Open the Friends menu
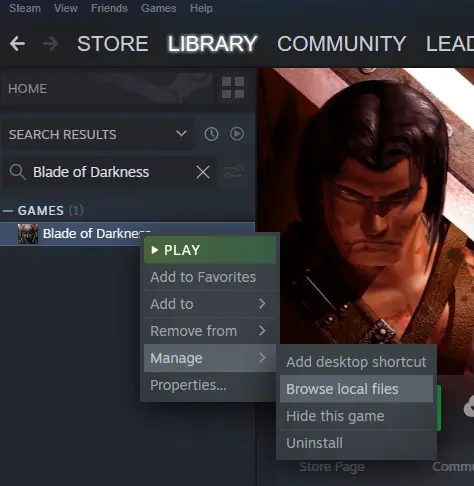Screen dimensions: 474x486 109,8
